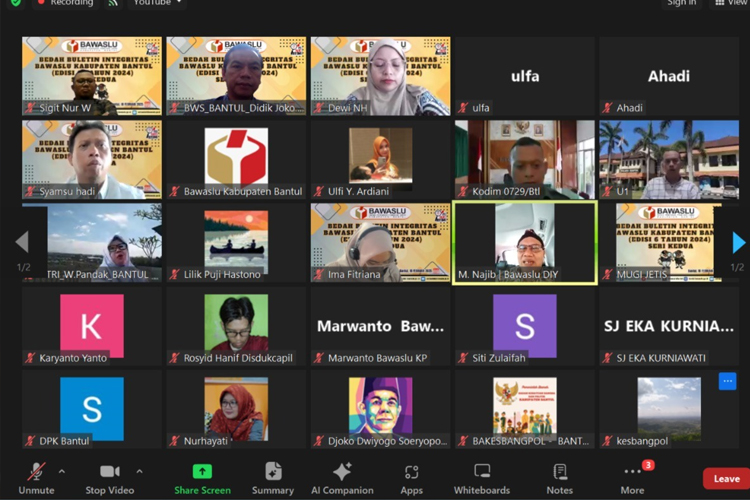
Task: Open the View layout menu
Action: [x=733, y=3]
